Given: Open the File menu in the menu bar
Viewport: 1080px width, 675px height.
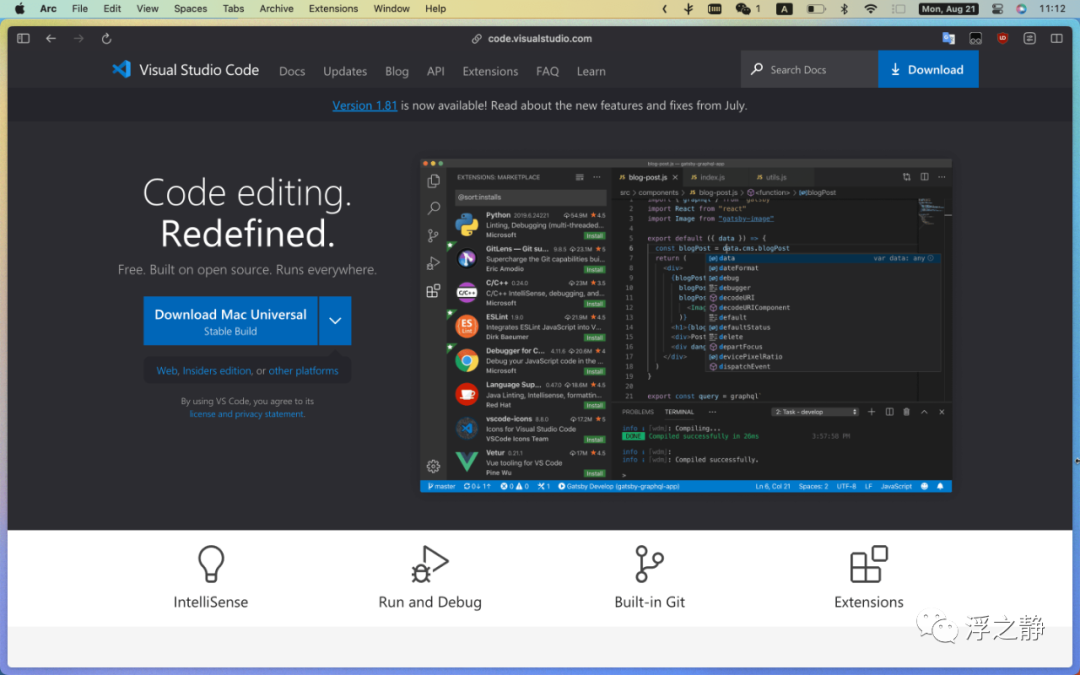Looking at the screenshot, I should pos(80,9).
